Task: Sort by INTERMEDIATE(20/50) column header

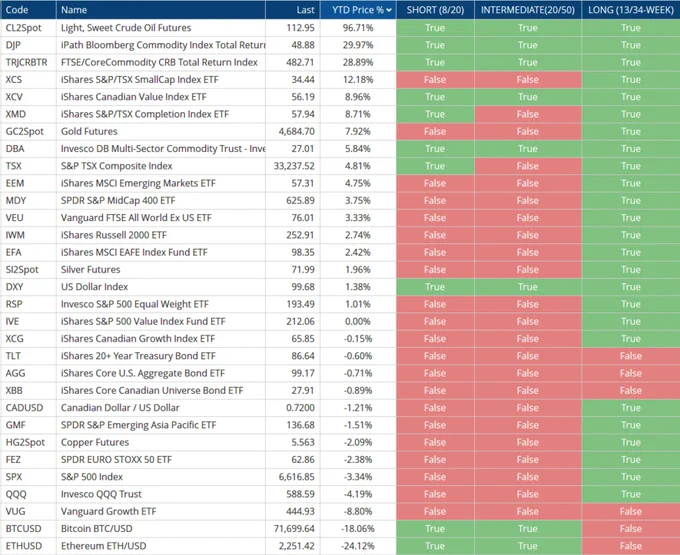Action: tap(527, 10)
